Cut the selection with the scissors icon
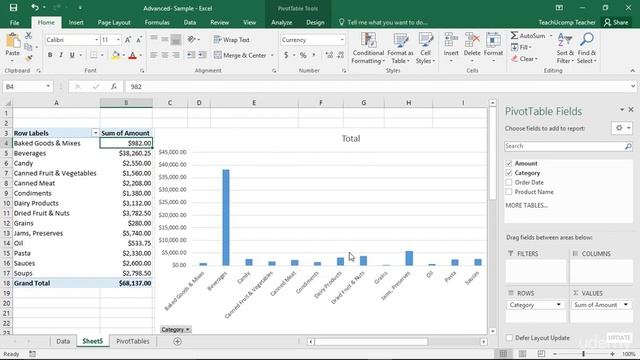This screenshot has height=360, width=640. click(x=28, y=36)
